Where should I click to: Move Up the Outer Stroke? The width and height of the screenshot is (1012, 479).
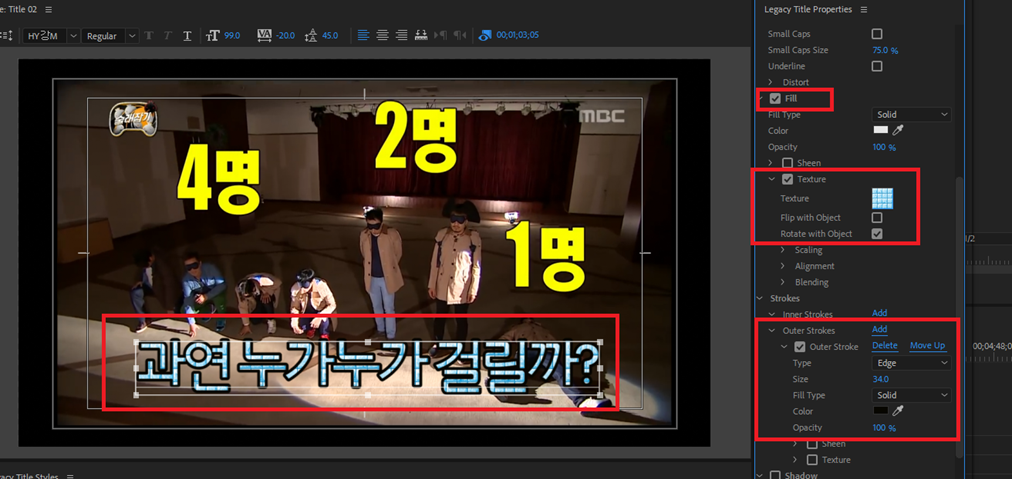coord(927,346)
